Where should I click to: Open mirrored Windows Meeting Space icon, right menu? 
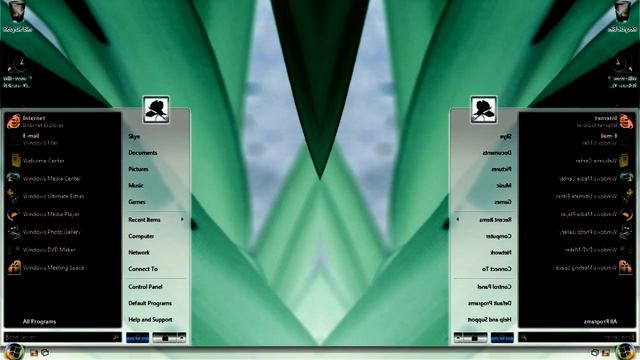coord(625,268)
